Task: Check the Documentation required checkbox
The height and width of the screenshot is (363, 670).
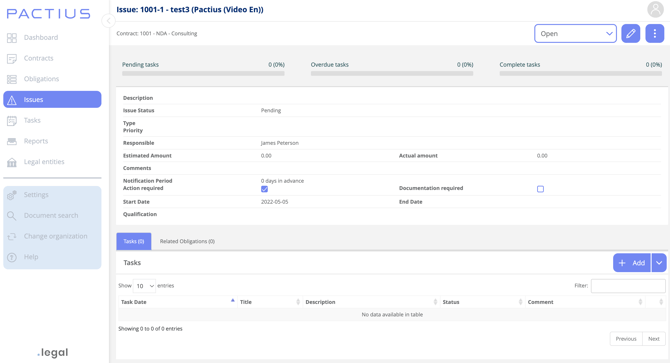Action: tap(541, 189)
